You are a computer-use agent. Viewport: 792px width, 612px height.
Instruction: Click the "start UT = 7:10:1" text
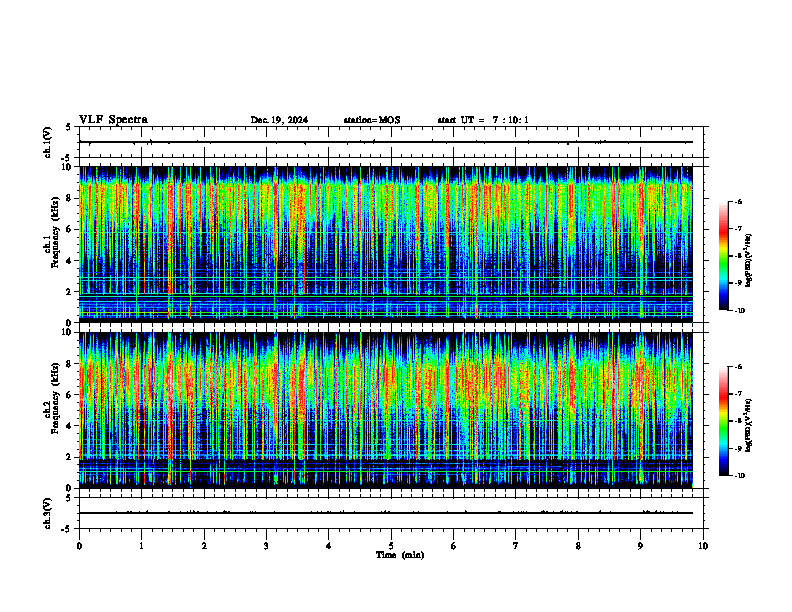(483, 120)
